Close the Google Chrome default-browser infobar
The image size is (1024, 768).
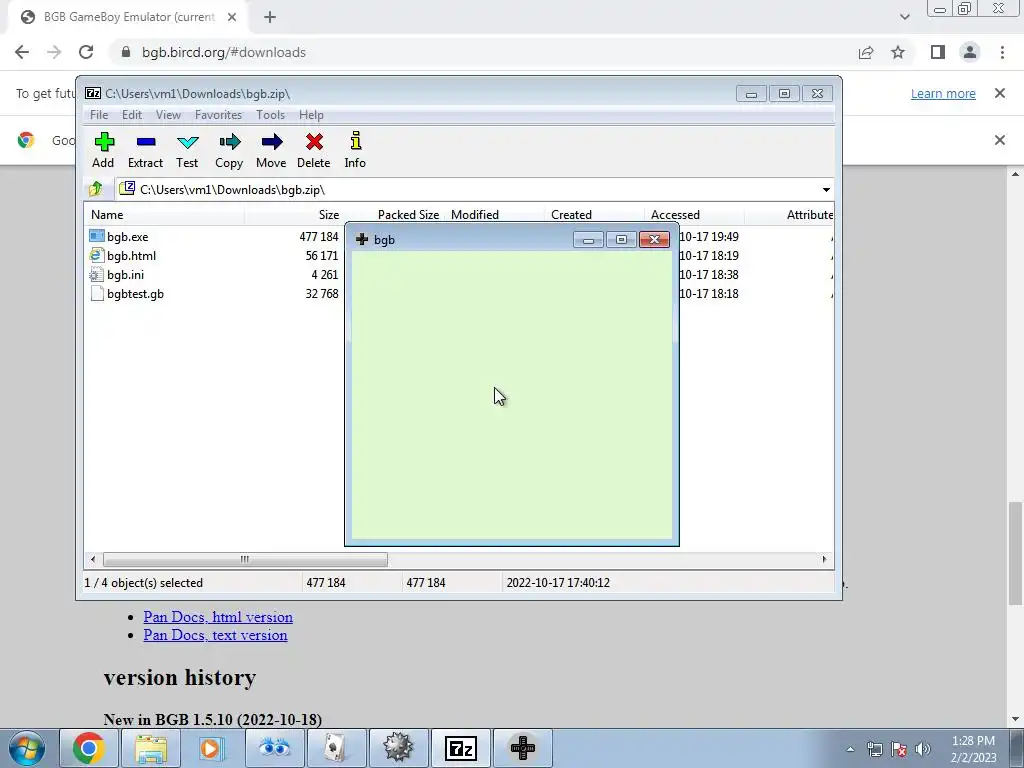[1000, 140]
